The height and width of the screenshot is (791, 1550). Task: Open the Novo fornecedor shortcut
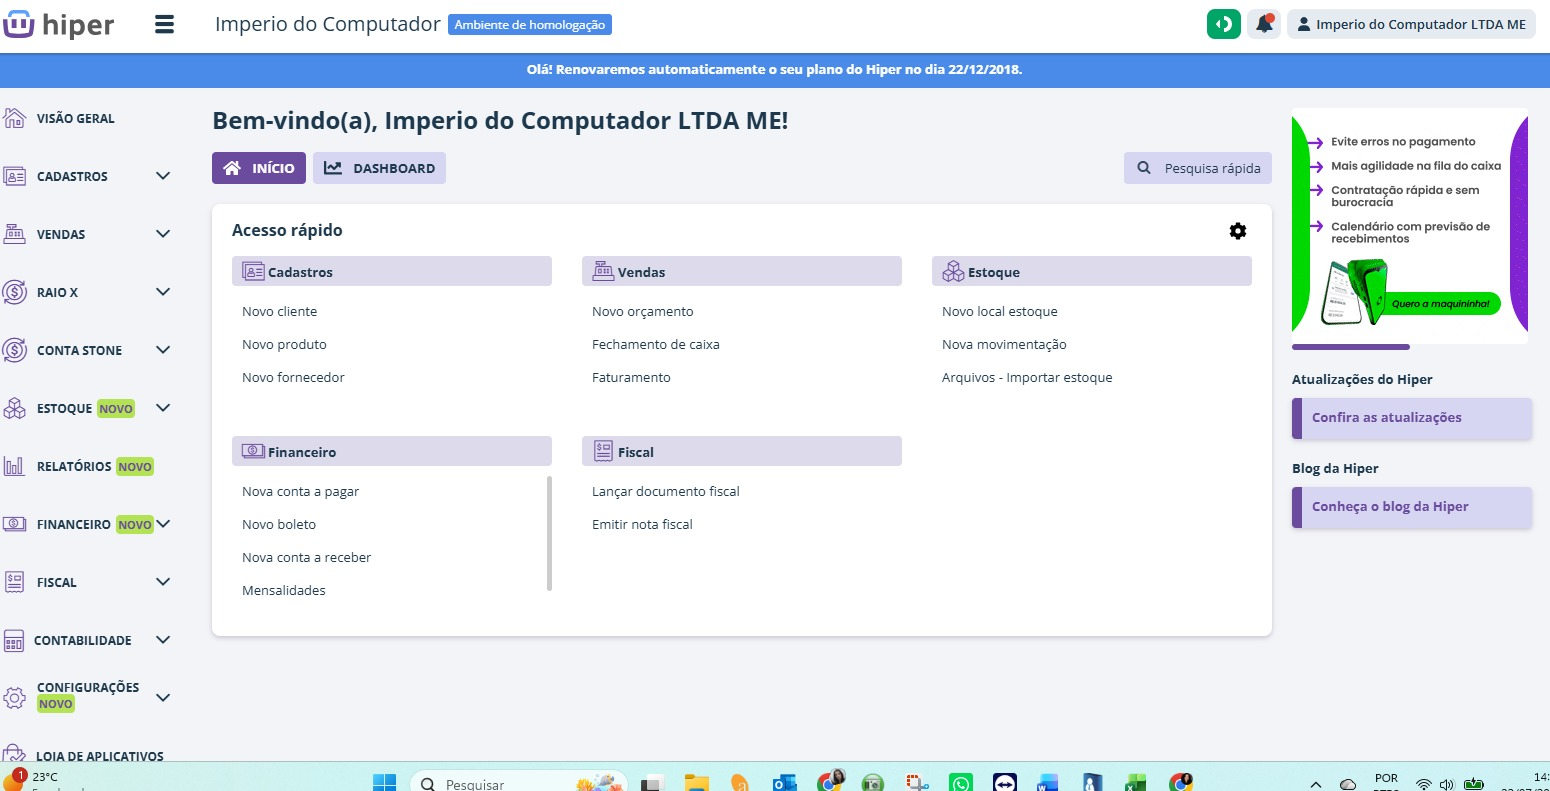pos(293,377)
